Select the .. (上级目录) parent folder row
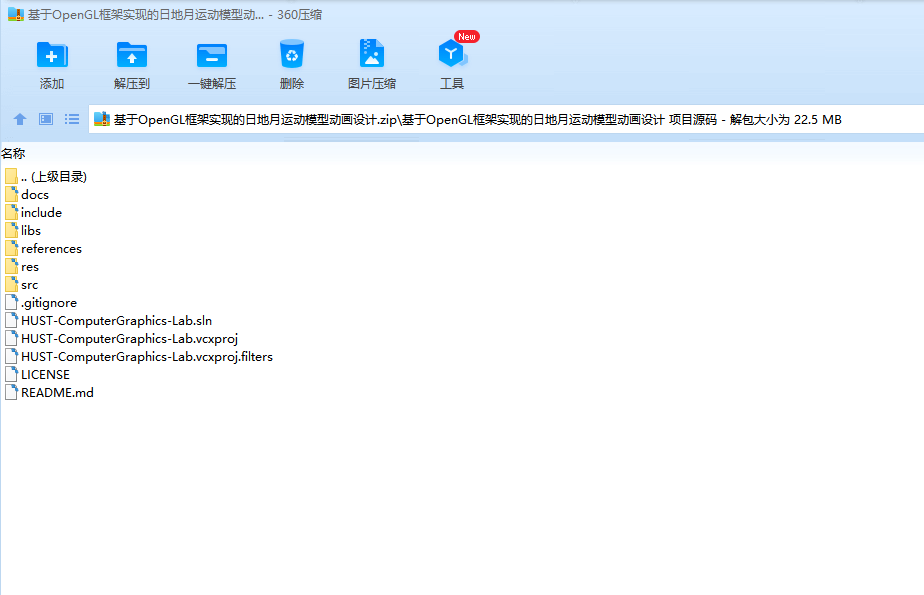Image resolution: width=924 pixels, height=595 pixels. coord(46,176)
